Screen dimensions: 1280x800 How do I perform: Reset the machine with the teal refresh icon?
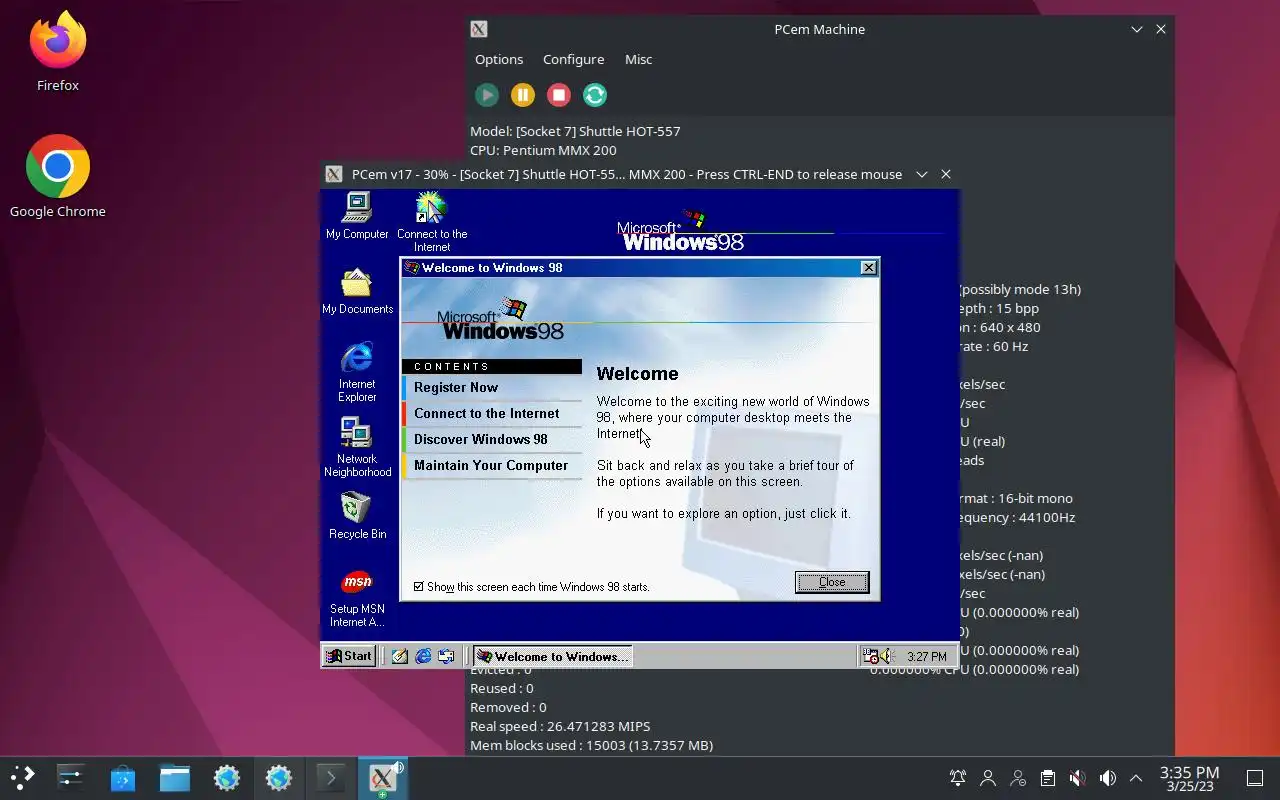595,95
